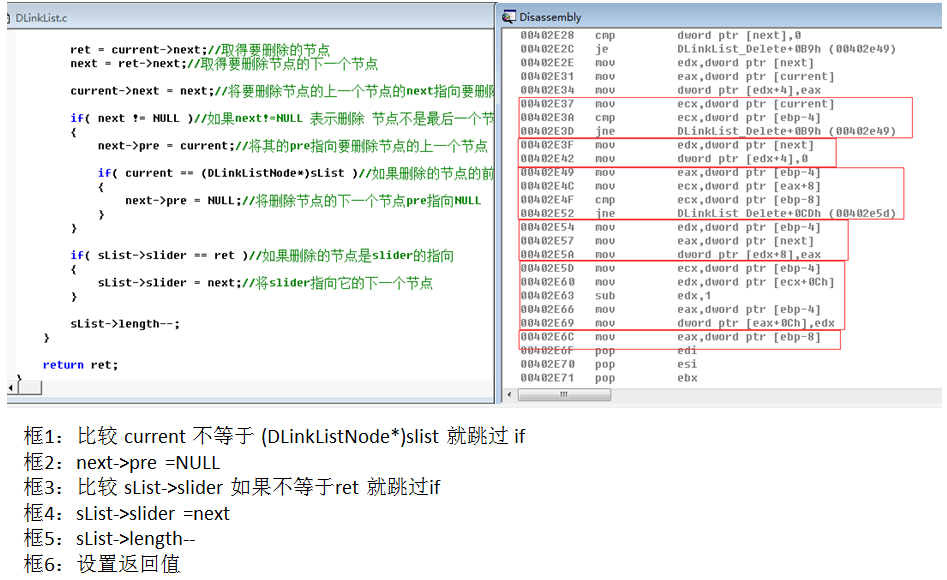Select disassembly address 00402E60
The width and height of the screenshot is (947, 580).
pyautogui.click(x=547, y=282)
